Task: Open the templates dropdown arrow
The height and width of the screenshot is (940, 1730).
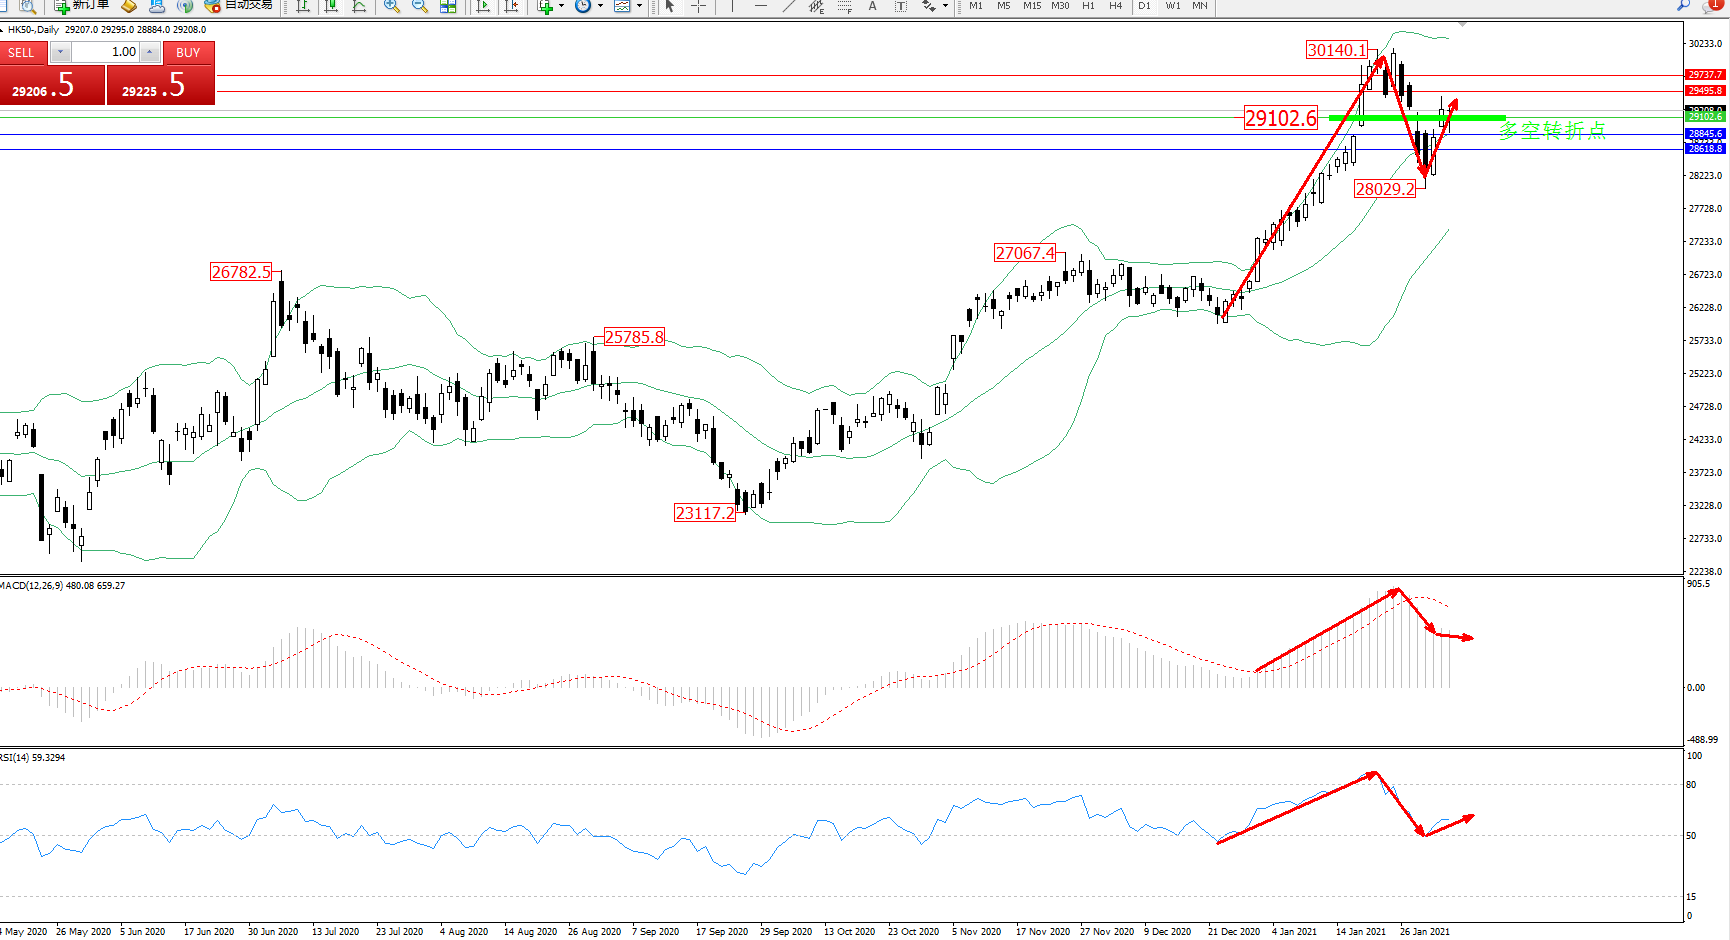Action: pyautogui.click(x=639, y=6)
